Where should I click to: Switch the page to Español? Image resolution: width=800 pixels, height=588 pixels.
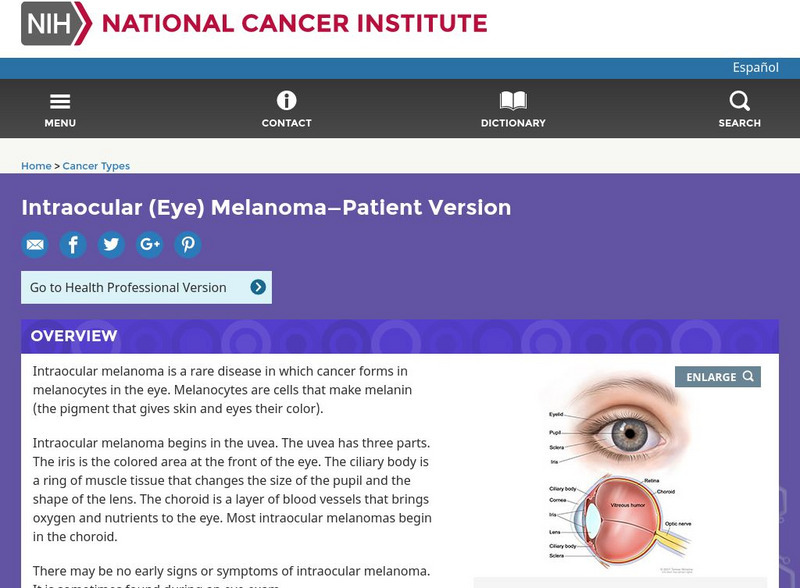(757, 67)
